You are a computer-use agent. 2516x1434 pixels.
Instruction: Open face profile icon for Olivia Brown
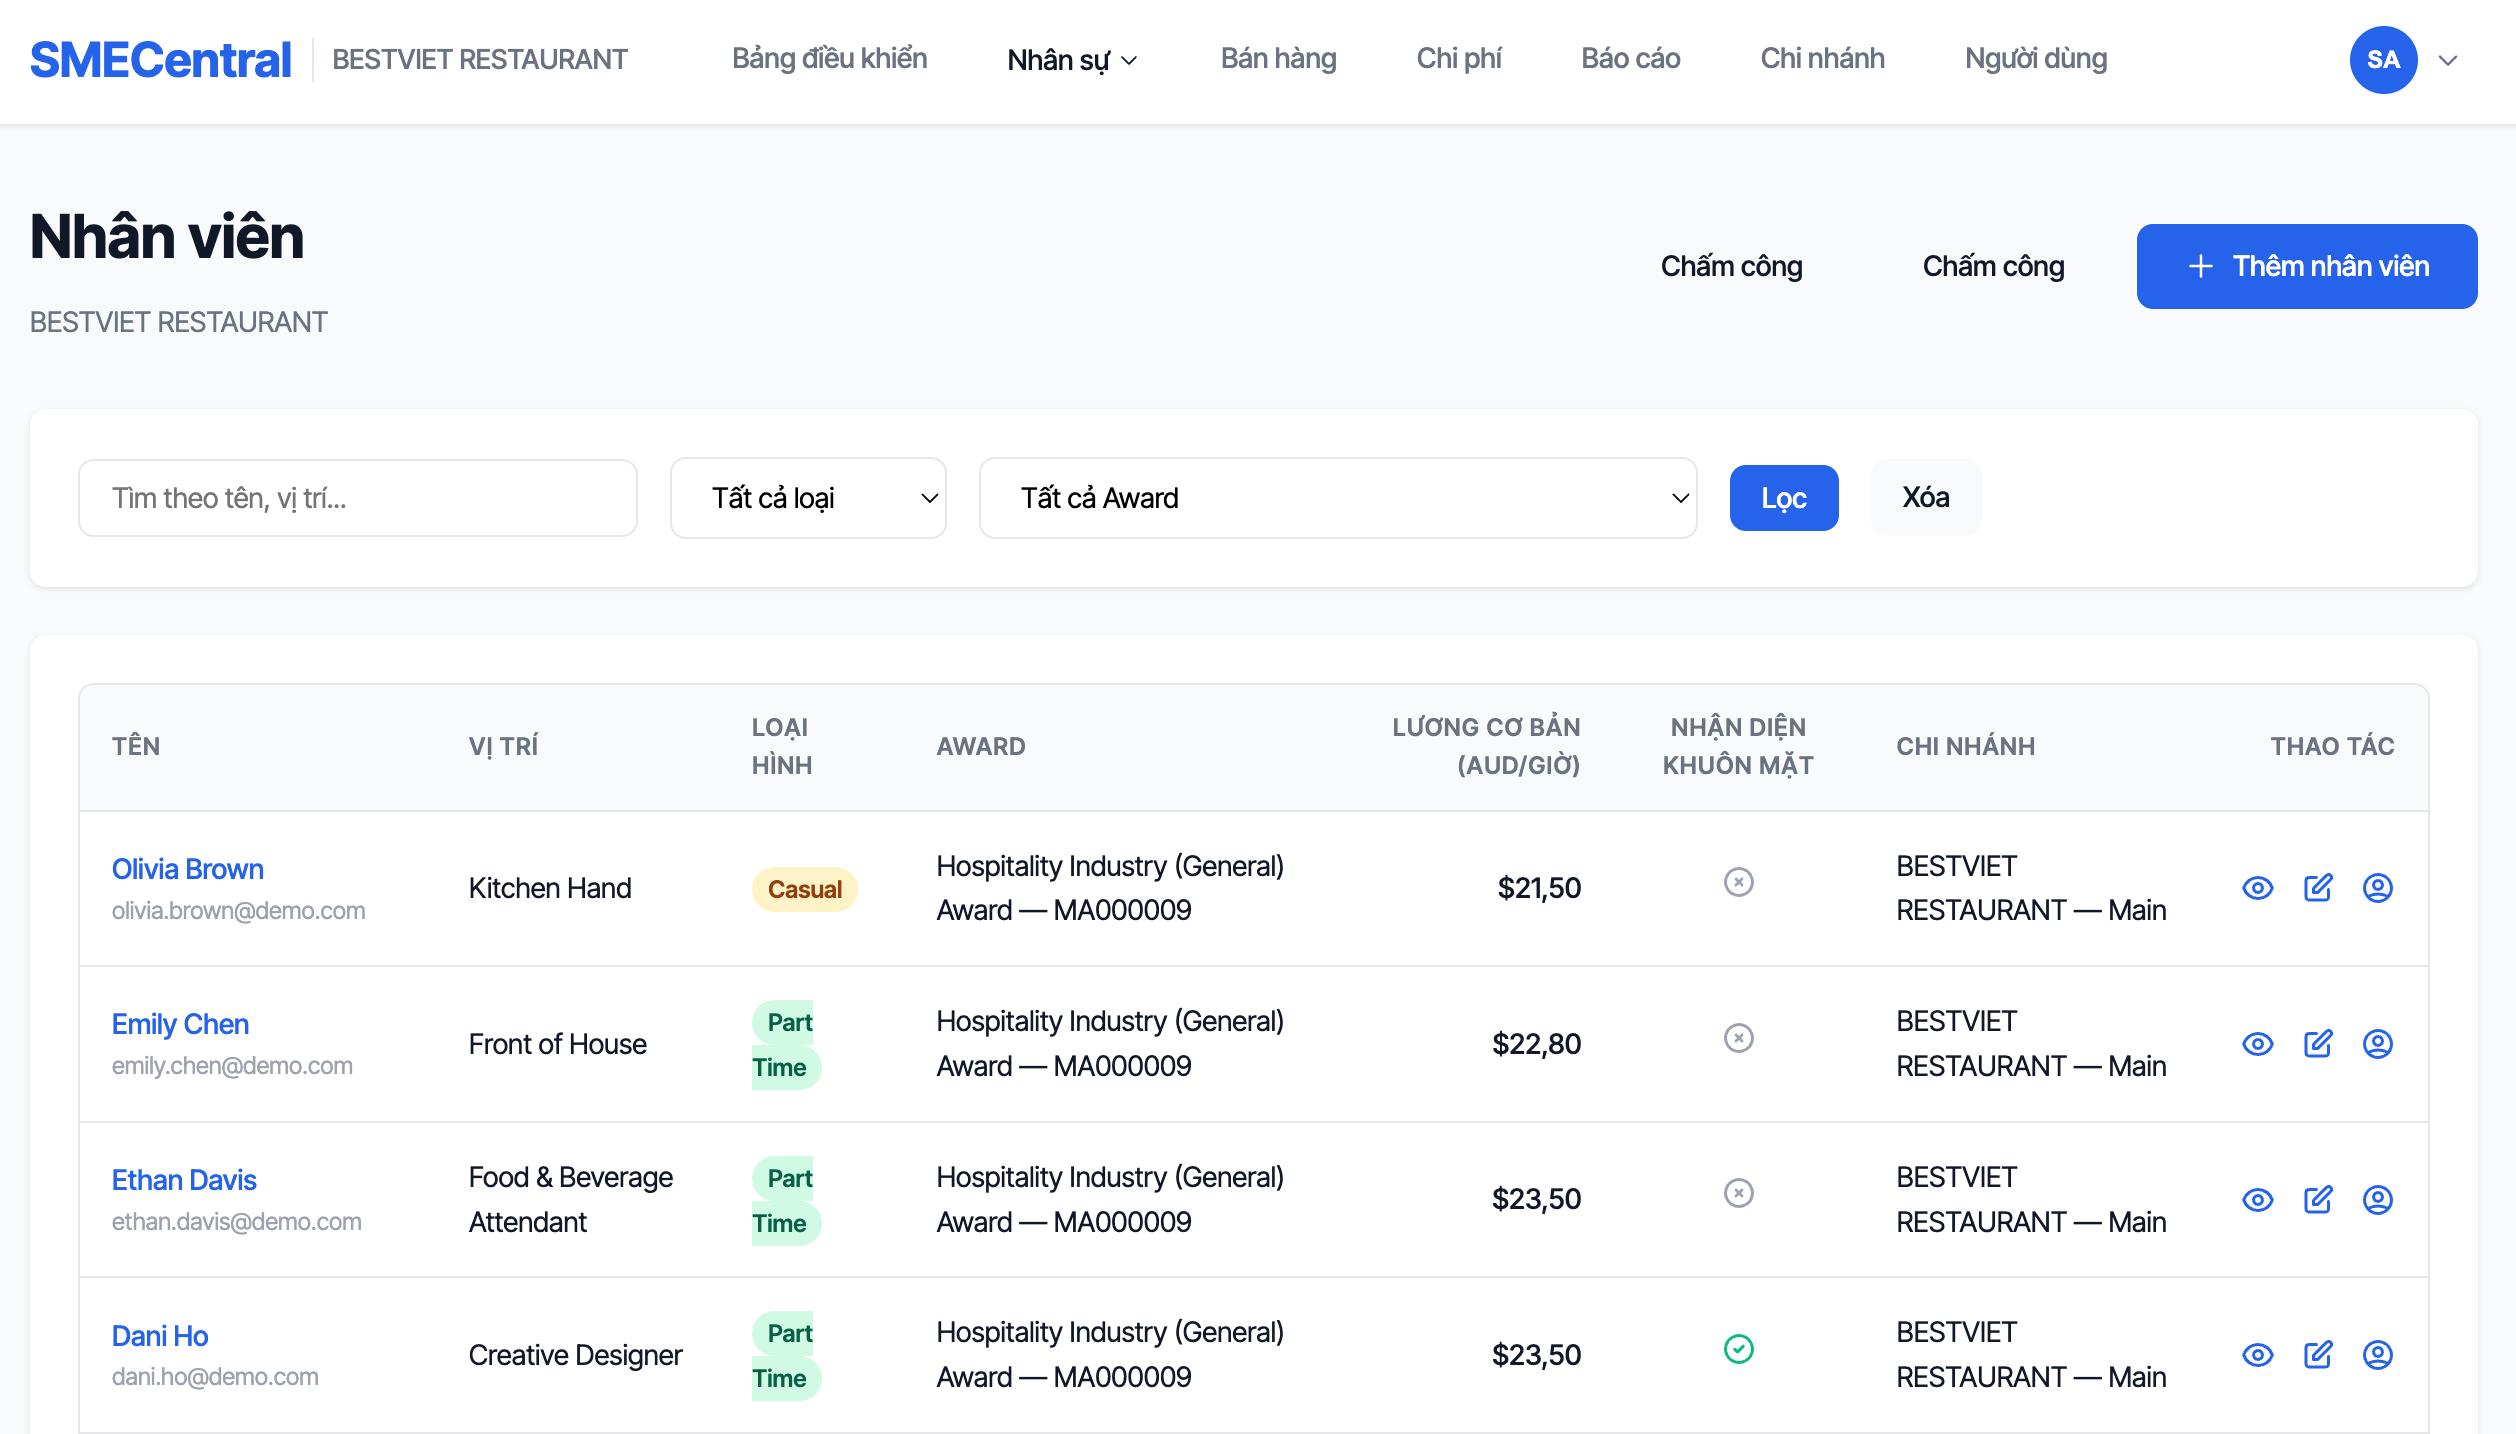[x=2377, y=888]
